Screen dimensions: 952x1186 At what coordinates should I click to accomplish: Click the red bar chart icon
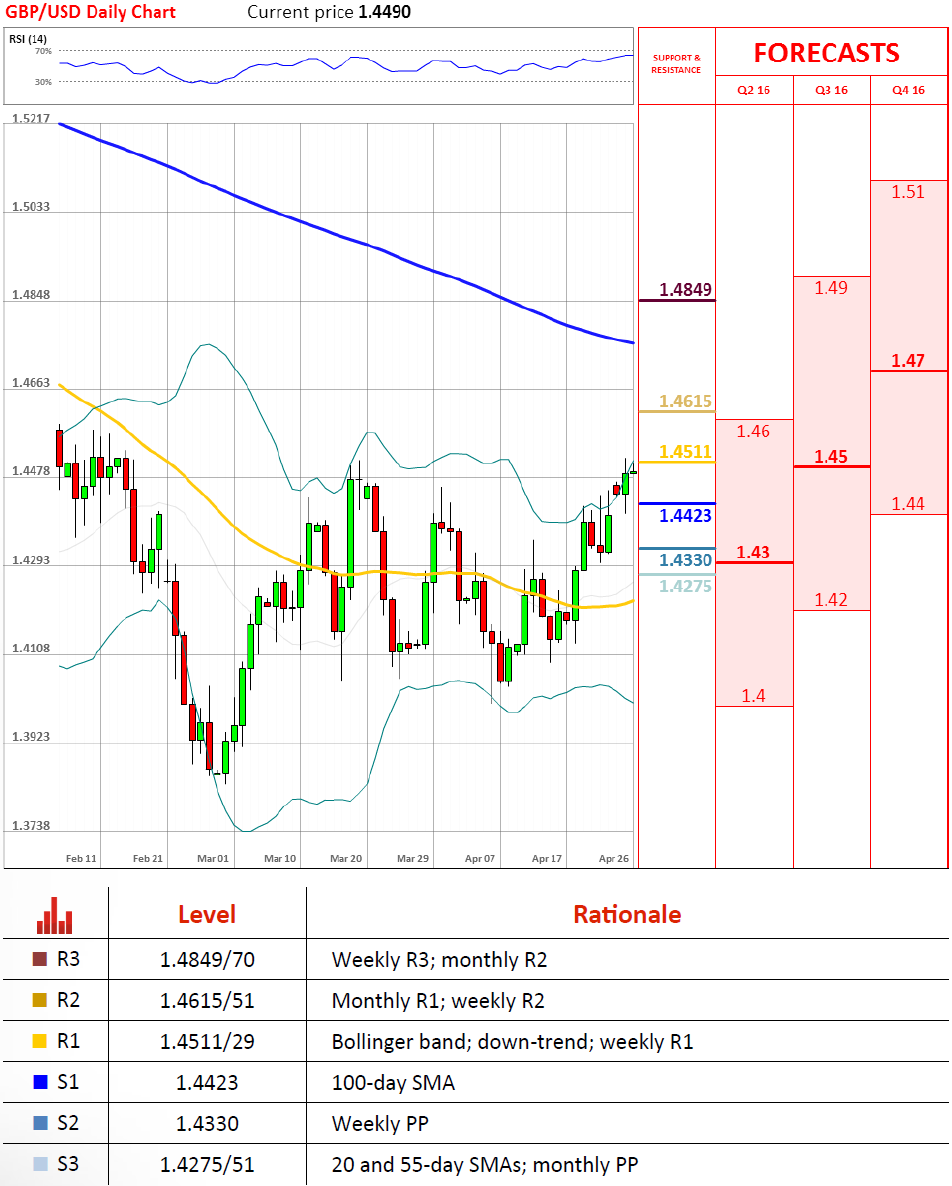[x=54, y=915]
